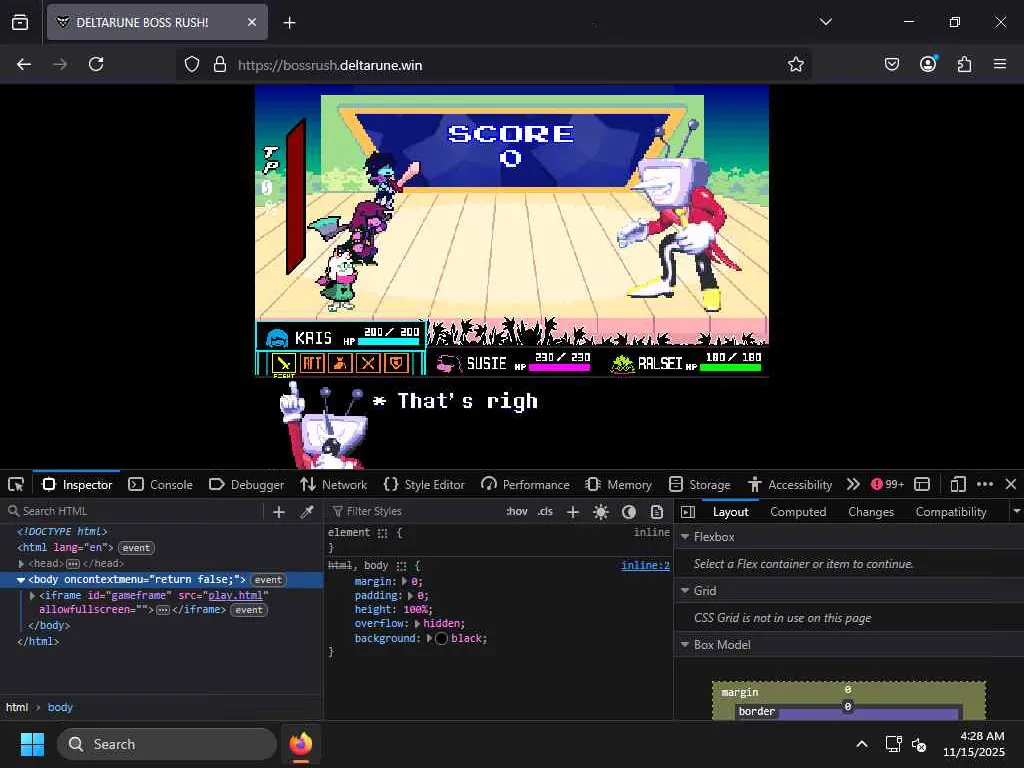Screen dimensions: 1024x768
Task: Open a new browser tab
Action: 289,23
